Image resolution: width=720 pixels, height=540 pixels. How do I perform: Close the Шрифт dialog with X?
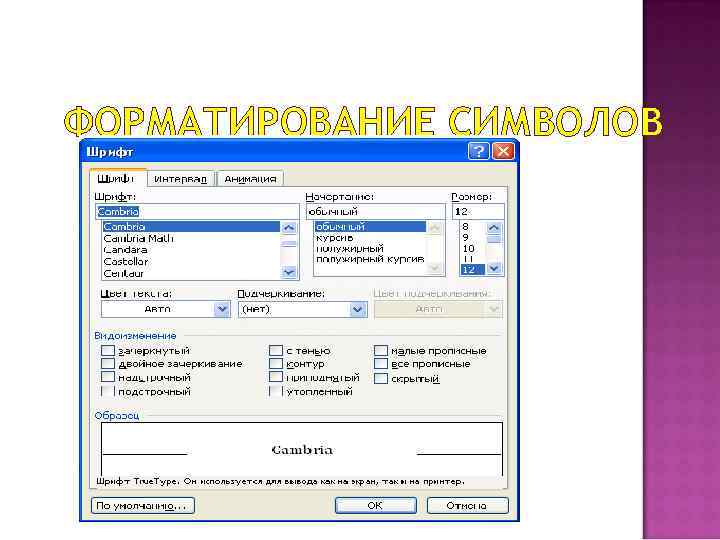click(x=503, y=151)
